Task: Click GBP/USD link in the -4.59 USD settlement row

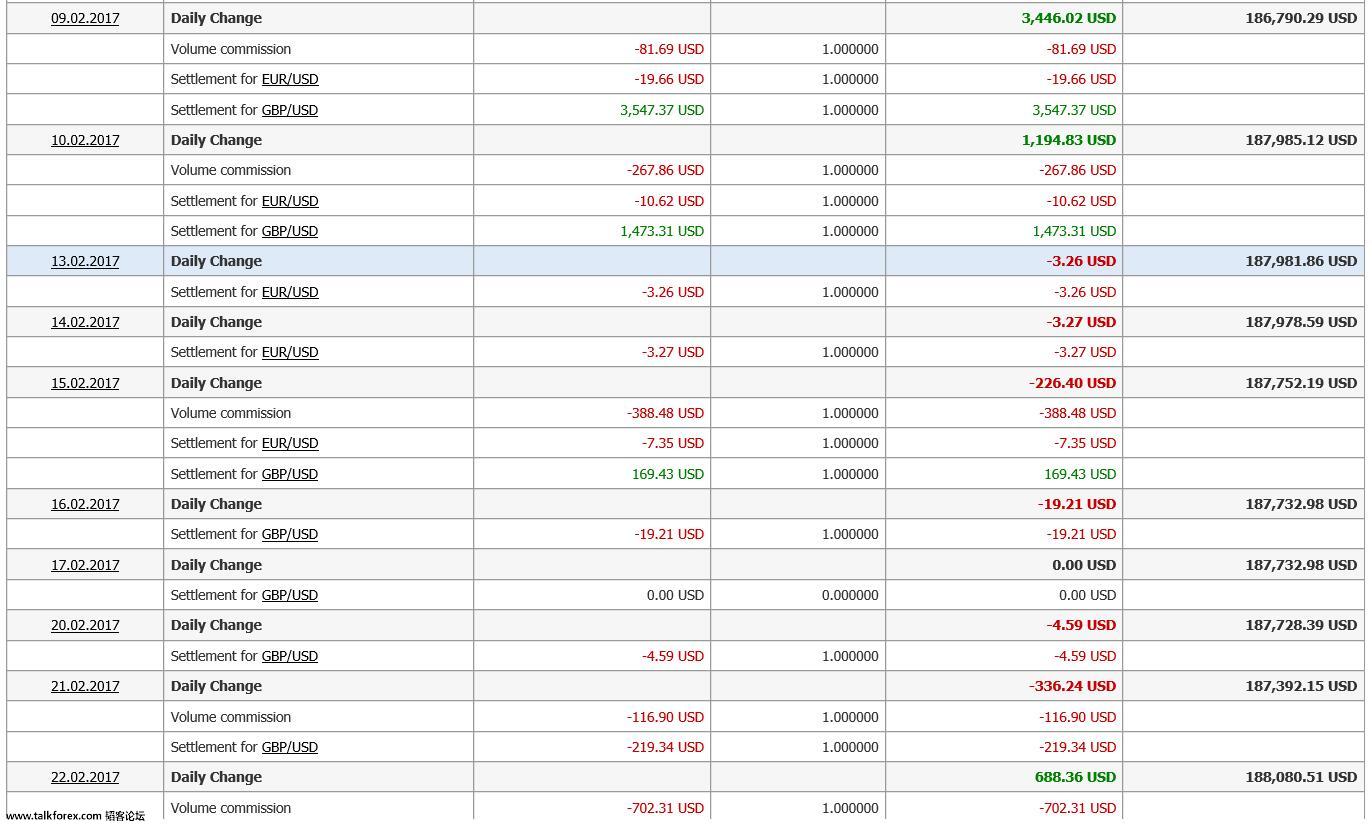Action: (290, 656)
